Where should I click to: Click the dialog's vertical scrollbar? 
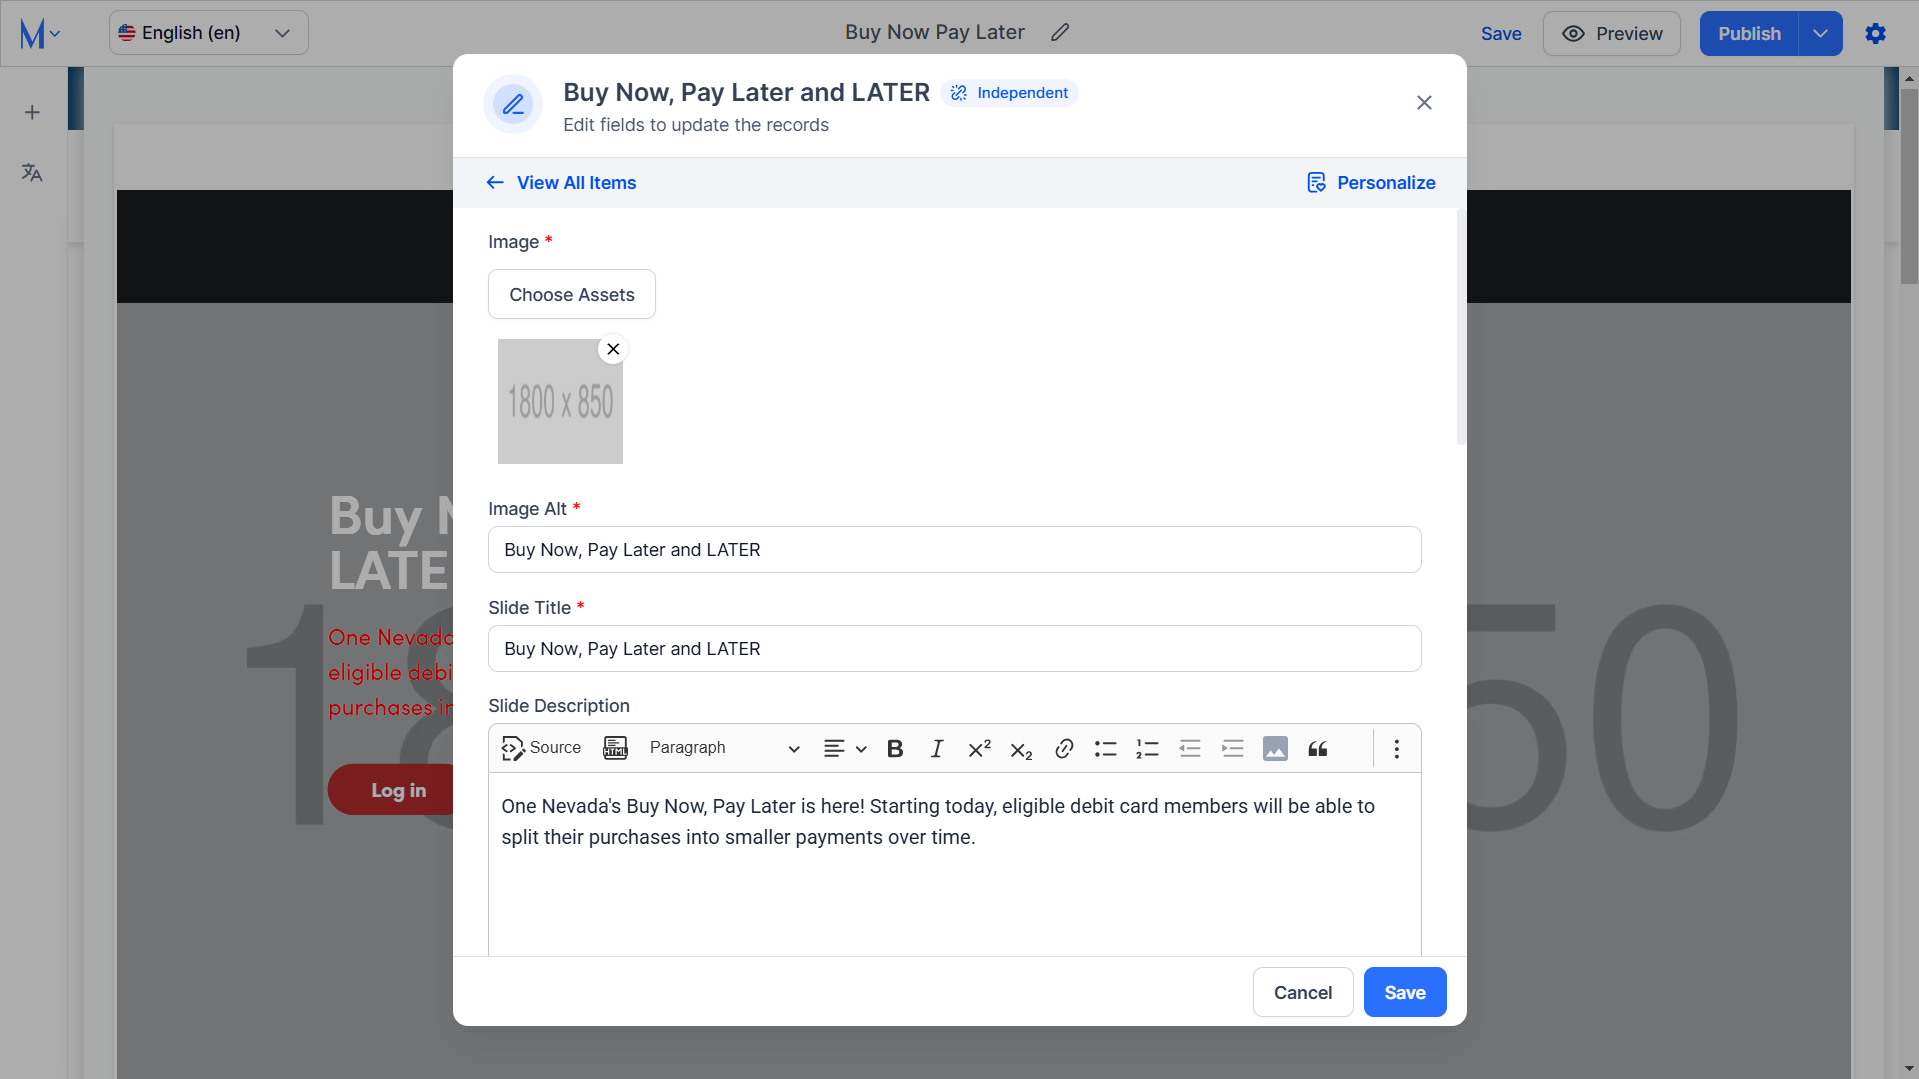[1461, 327]
